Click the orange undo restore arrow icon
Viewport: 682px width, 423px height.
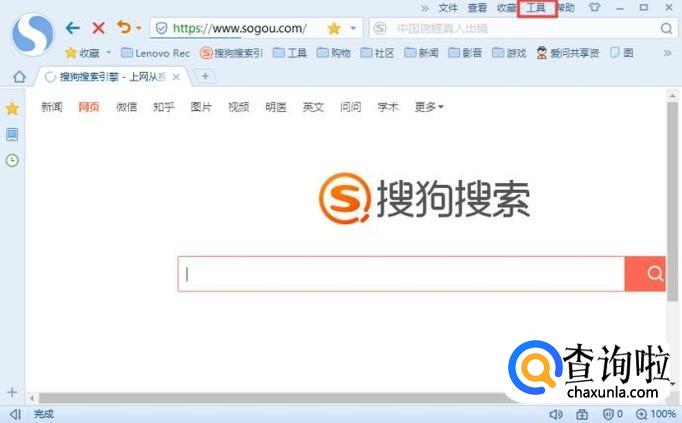click(124, 27)
